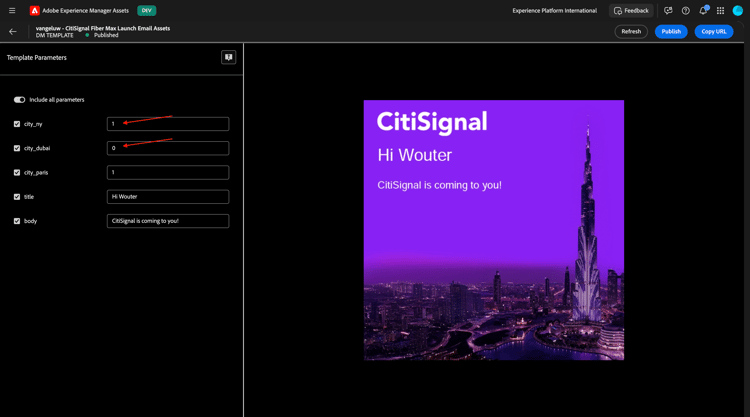Click the title field with Hi Wouter

click(x=168, y=197)
